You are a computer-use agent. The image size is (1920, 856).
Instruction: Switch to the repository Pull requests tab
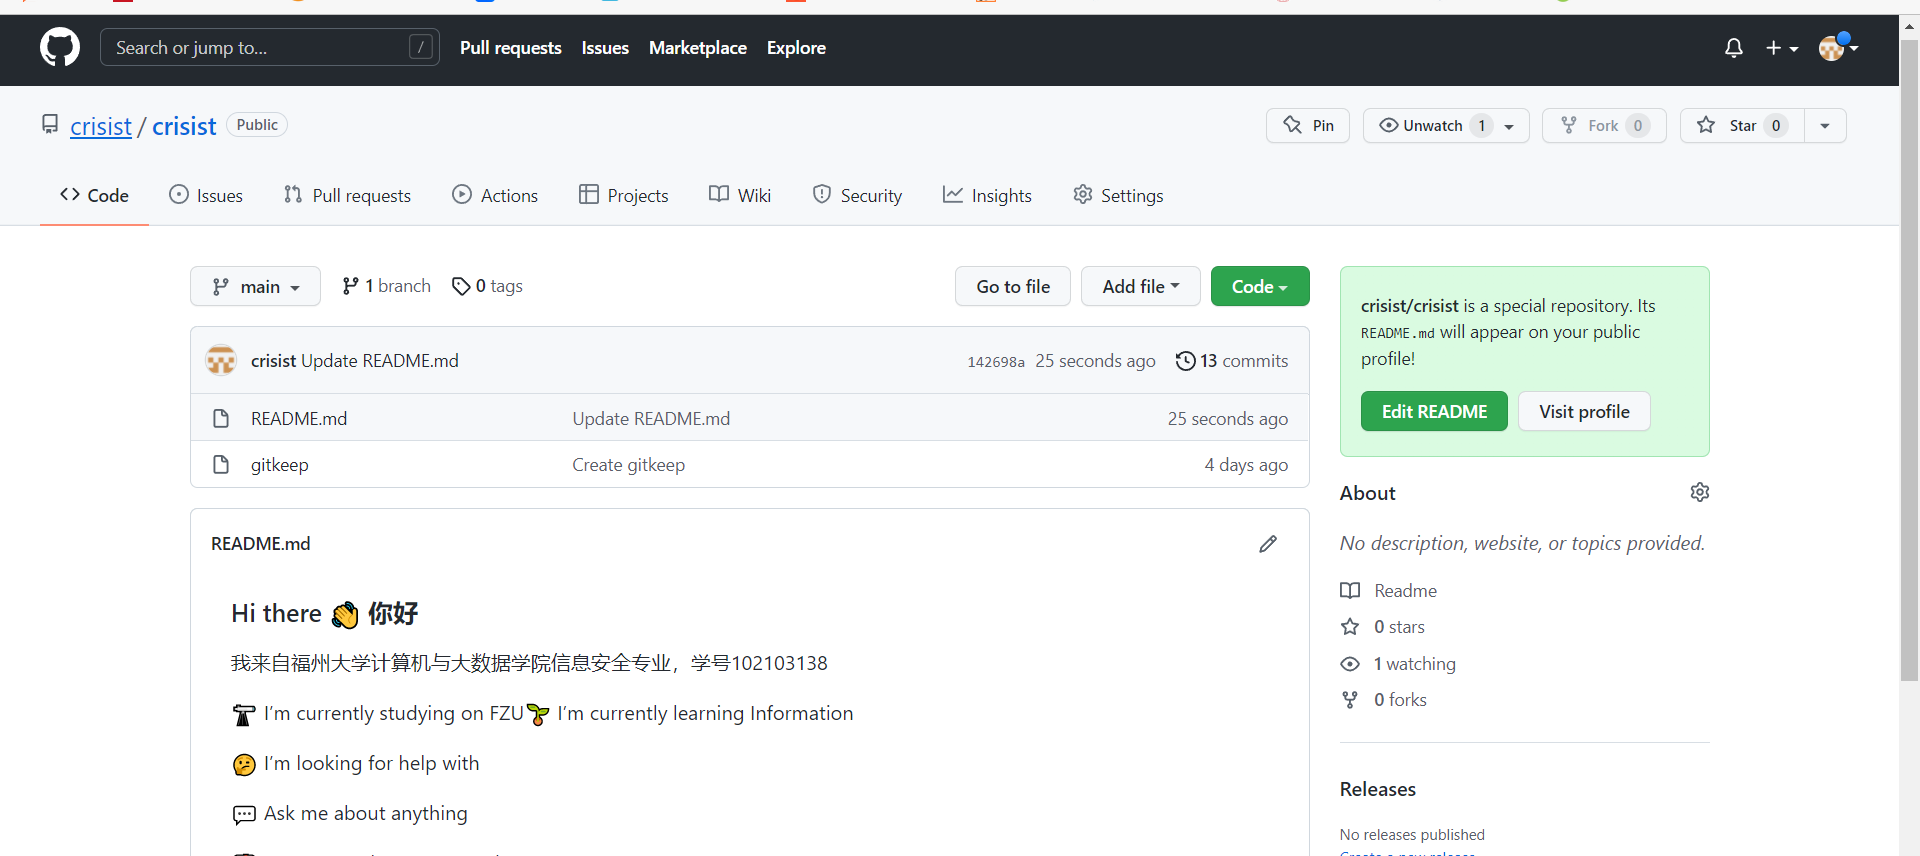pyautogui.click(x=347, y=195)
